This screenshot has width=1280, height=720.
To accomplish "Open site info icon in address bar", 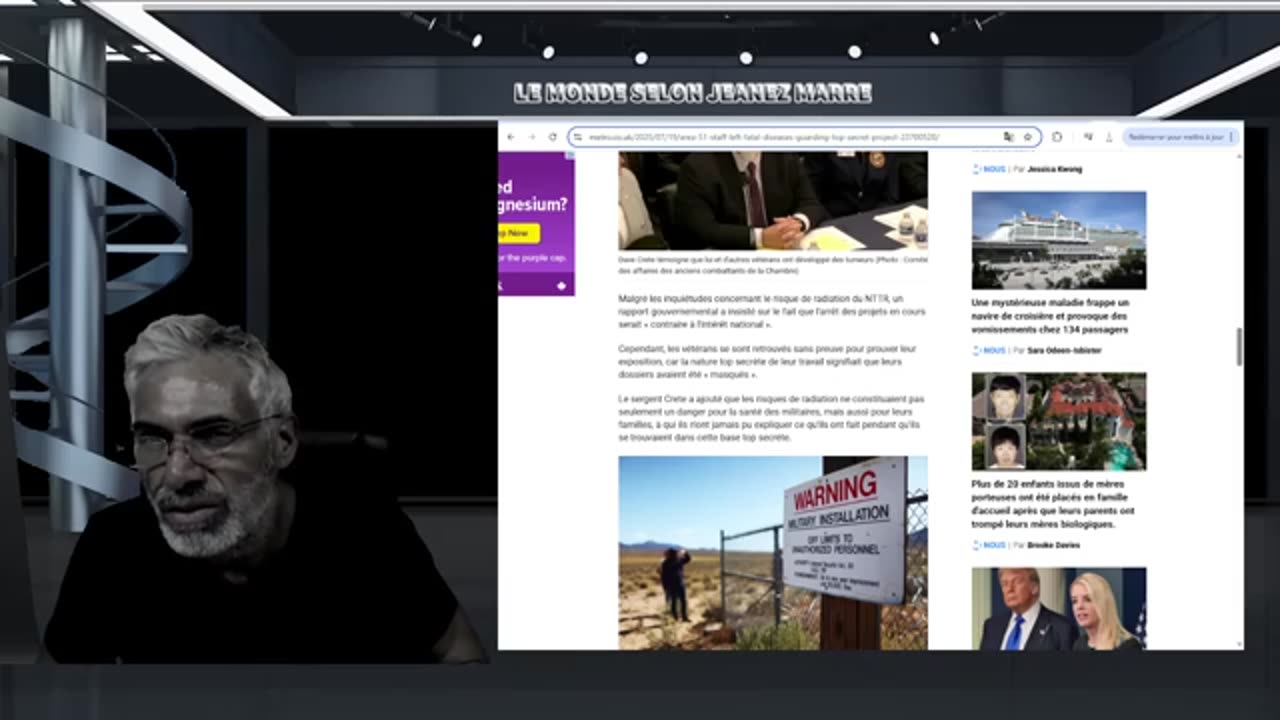I will click(578, 137).
